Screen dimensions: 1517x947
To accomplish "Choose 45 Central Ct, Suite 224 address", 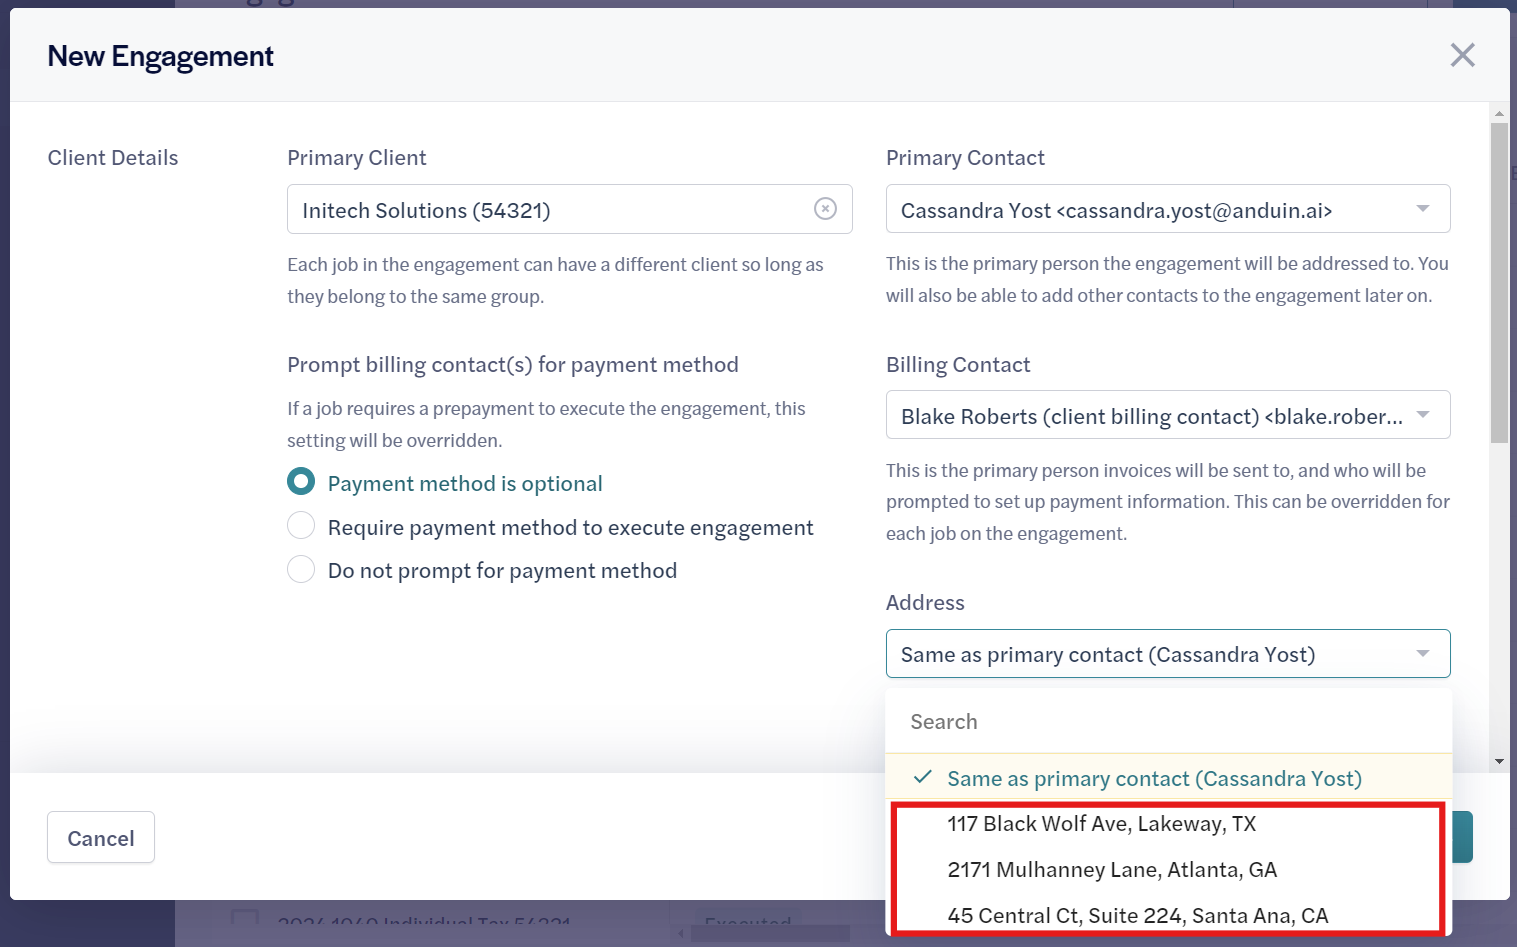I will pyautogui.click(x=1168, y=916).
